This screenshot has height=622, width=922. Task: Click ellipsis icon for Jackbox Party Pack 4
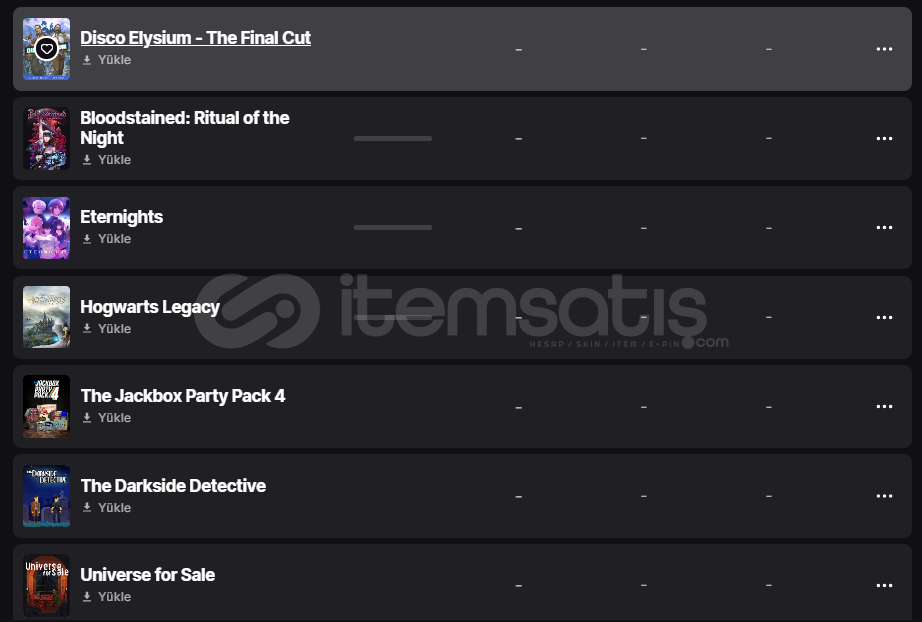click(x=884, y=407)
